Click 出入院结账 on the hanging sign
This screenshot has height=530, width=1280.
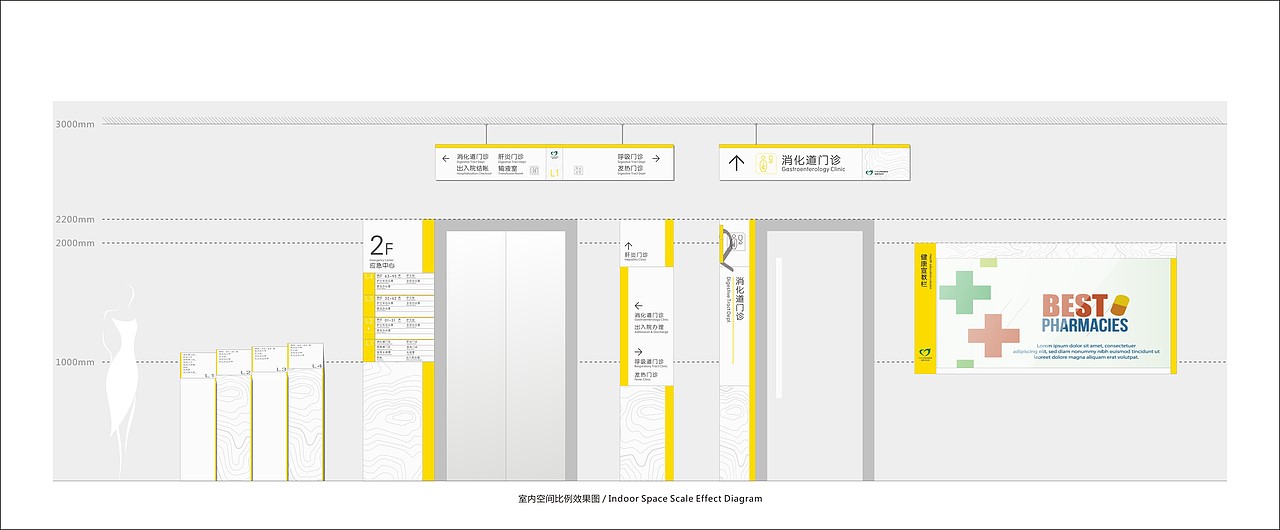click(x=473, y=168)
